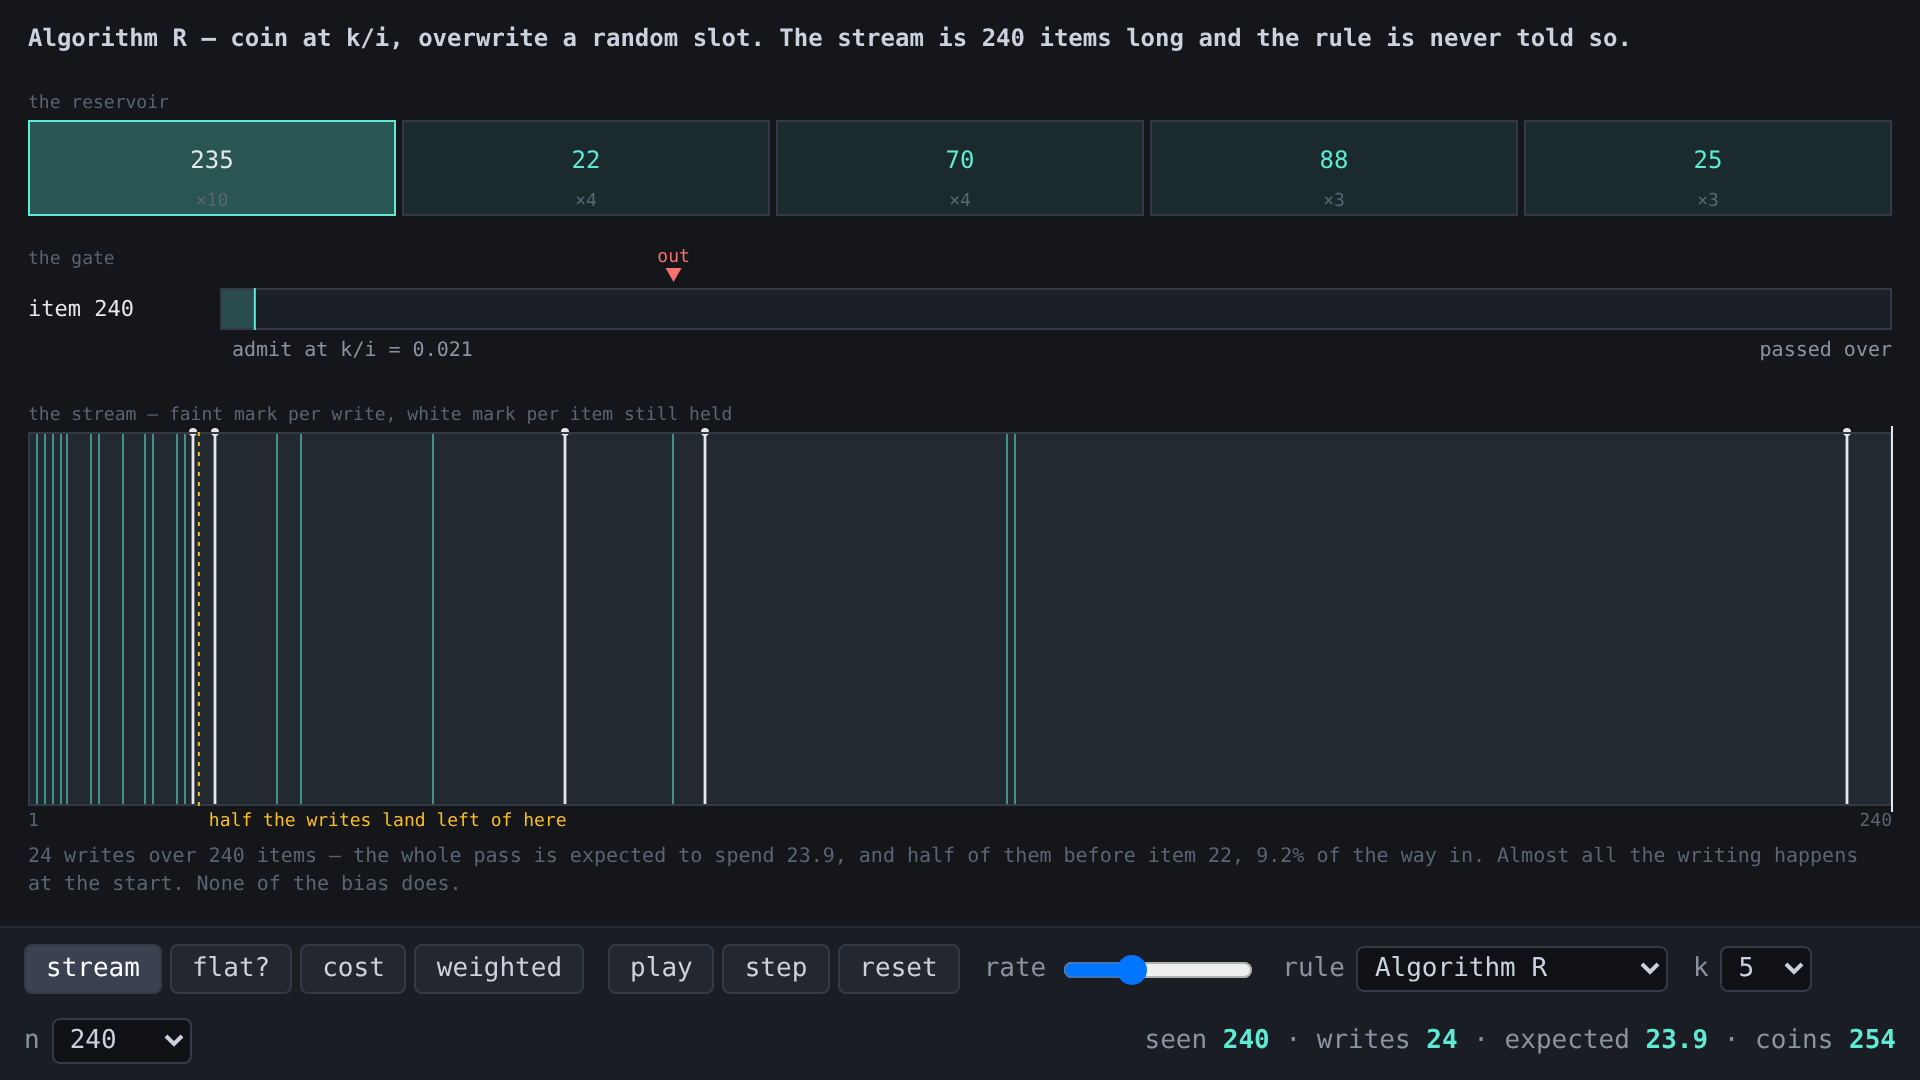Switch to the weighted view
The image size is (1920, 1080).
(499, 968)
